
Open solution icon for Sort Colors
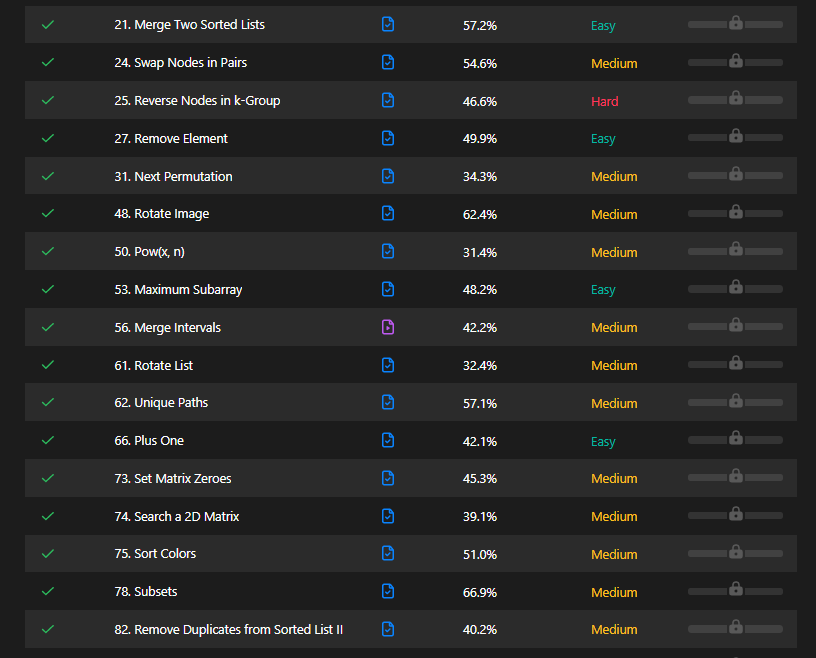tap(388, 553)
